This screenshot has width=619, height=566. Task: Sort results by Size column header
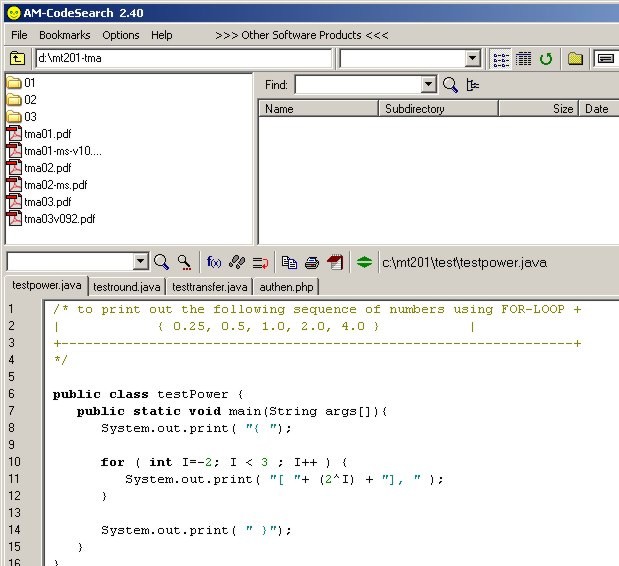click(538, 109)
